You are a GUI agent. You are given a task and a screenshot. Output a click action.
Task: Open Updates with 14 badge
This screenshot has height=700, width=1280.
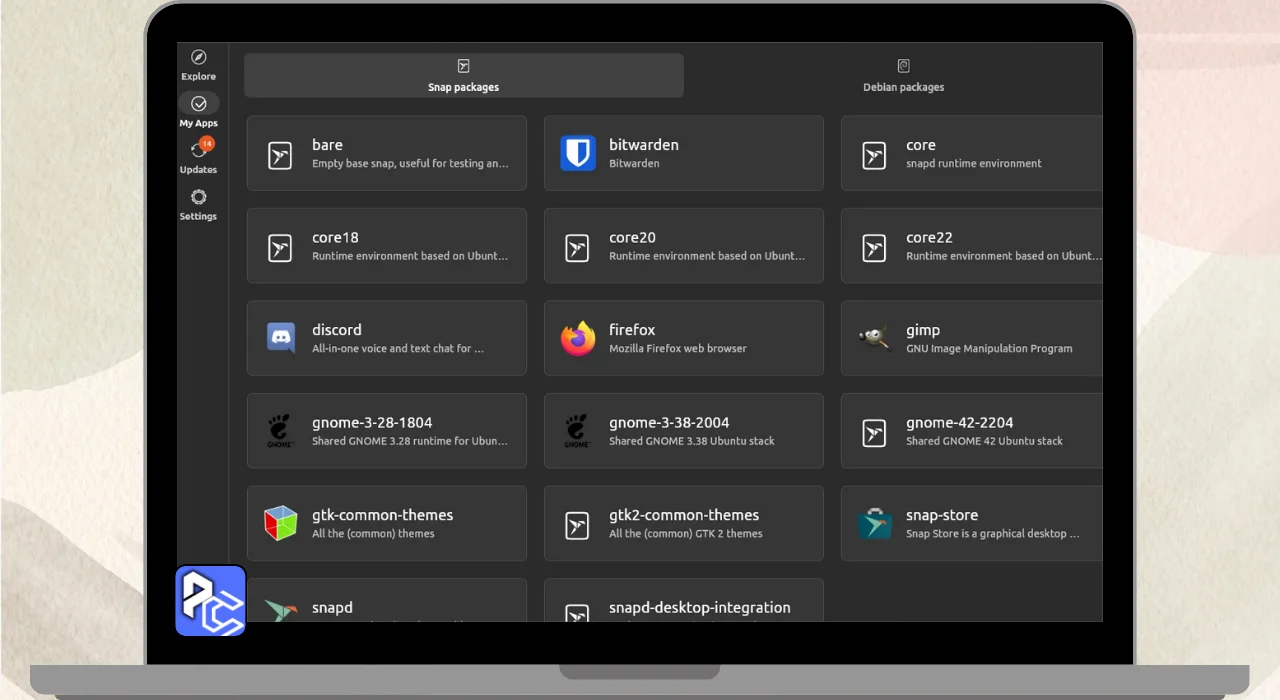point(198,151)
